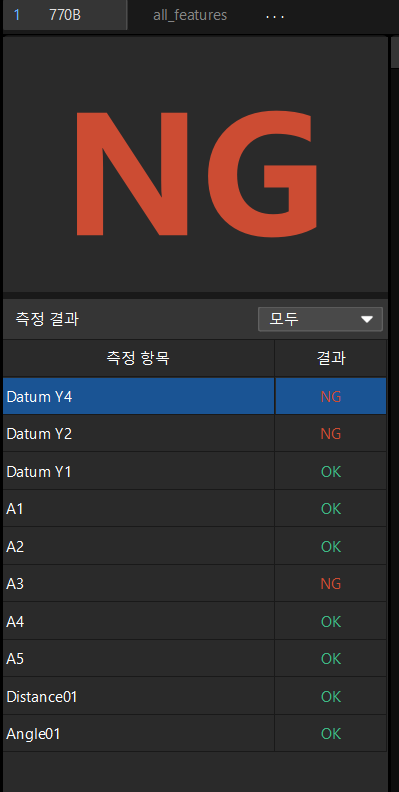Switch to the all_features tab

pos(190,15)
